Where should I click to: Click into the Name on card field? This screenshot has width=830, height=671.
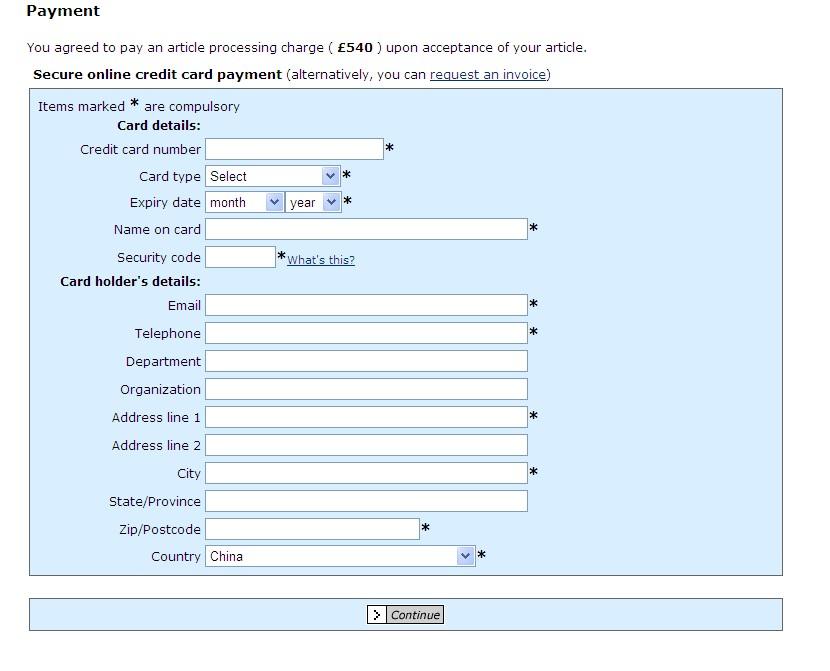pos(366,229)
